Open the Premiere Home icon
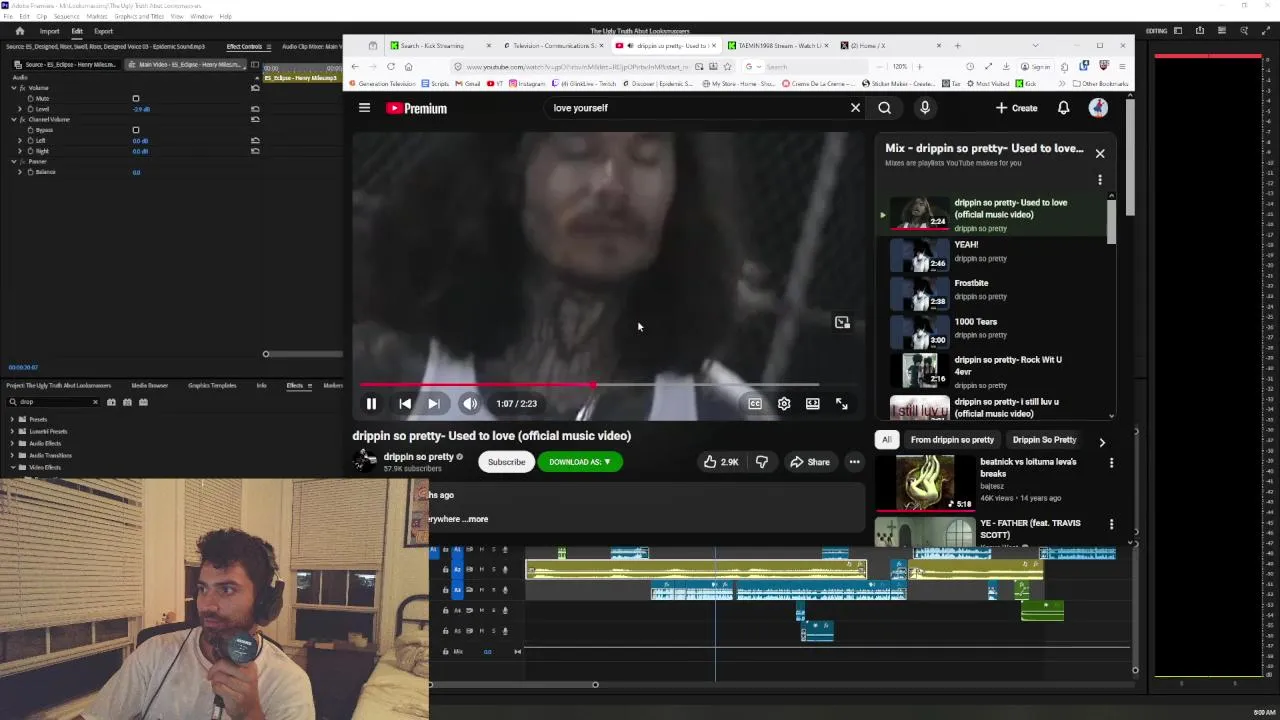The width and height of the screenshot is (1280, 720). click(x=19, y=31)
